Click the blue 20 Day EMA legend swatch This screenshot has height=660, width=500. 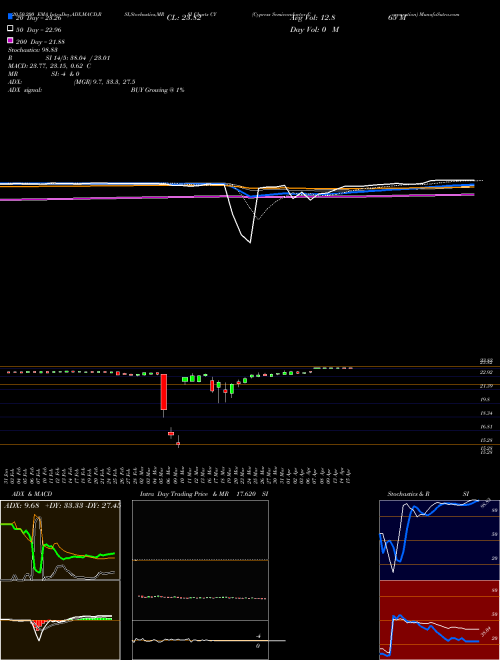click(x=10, y=17)
